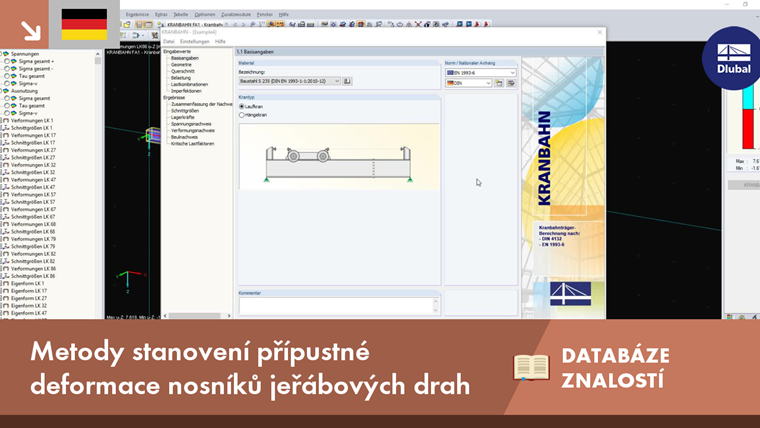
Task: Click the Schnittgrößen LK 1 icon
Action: coord(6,128)
